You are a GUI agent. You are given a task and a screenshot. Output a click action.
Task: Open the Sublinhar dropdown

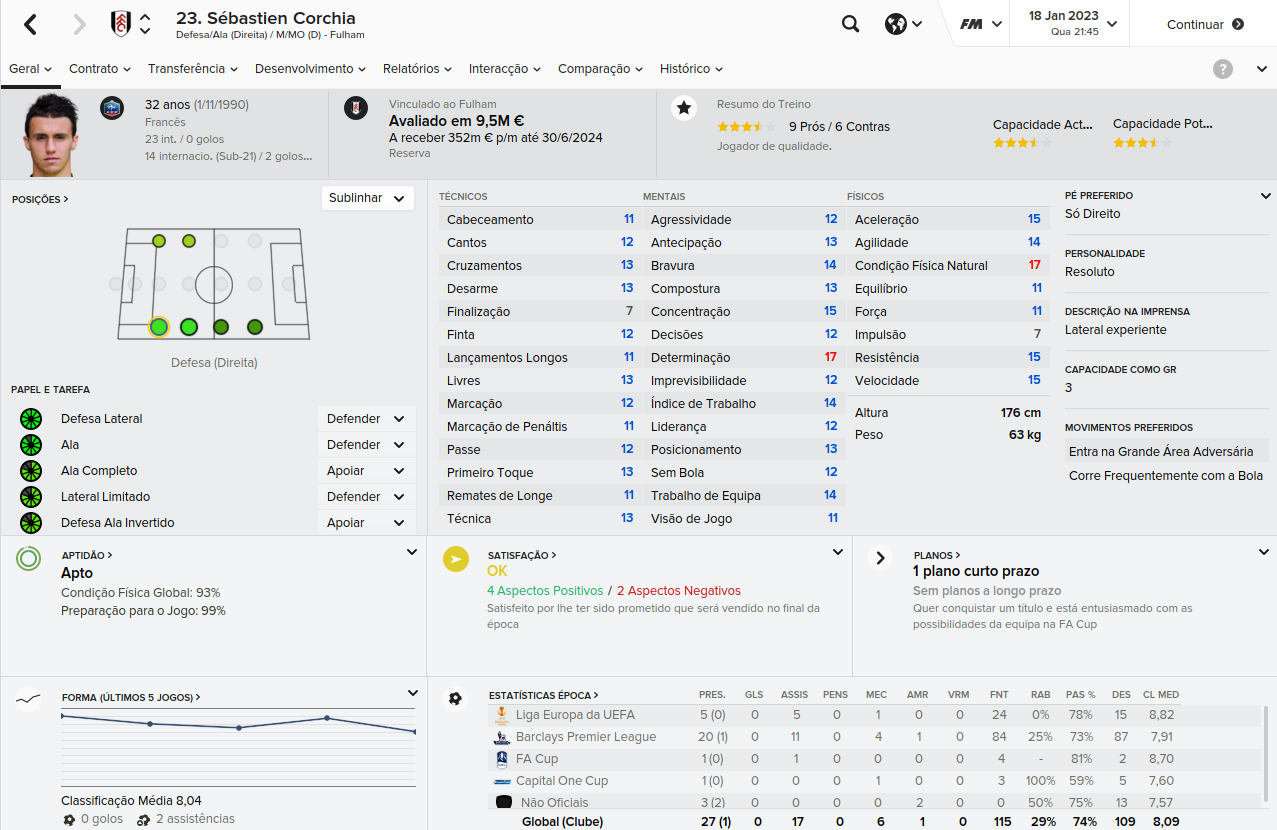[367, 198]
